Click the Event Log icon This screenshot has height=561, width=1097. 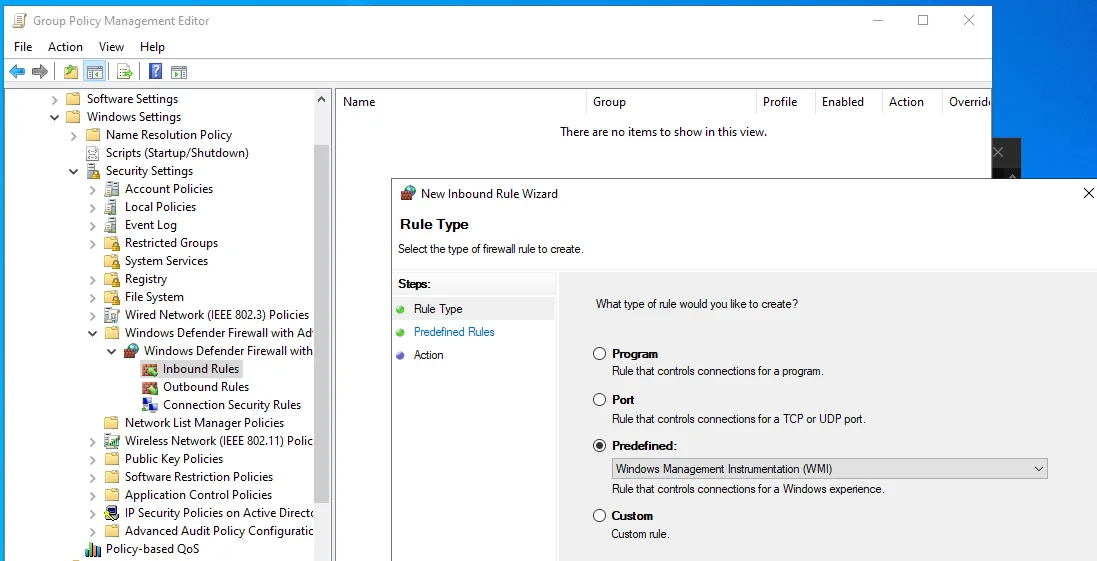click(x=111, y=225)
